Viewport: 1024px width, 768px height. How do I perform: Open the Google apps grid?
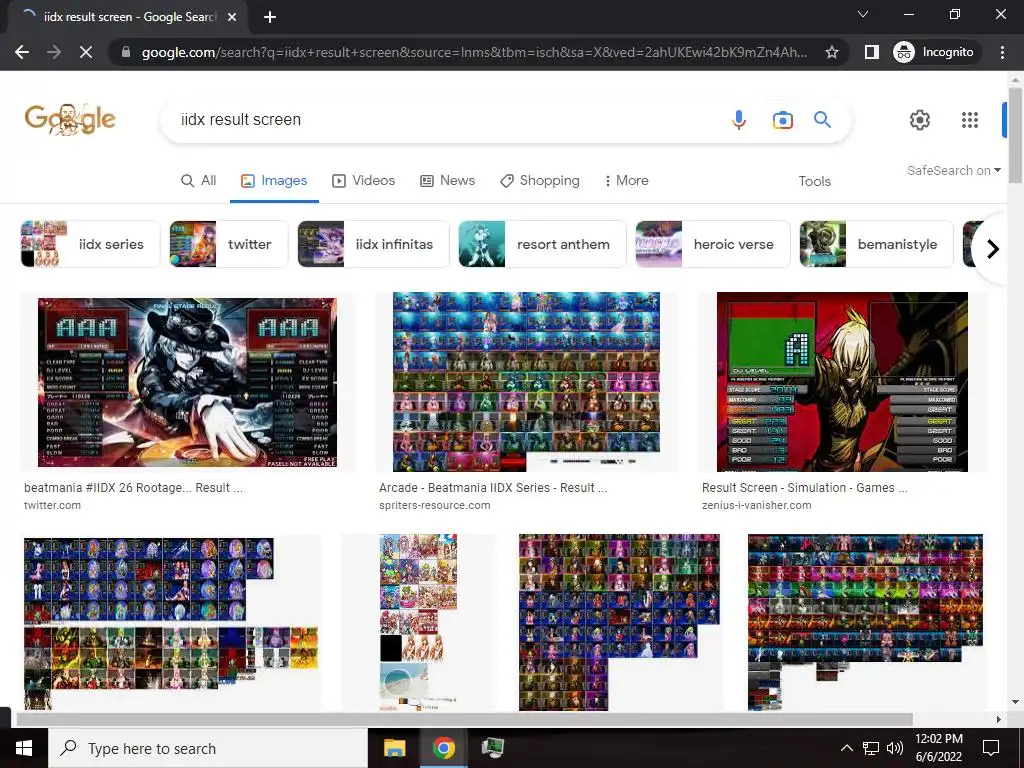pyautogui.click(x=970, y=120)
